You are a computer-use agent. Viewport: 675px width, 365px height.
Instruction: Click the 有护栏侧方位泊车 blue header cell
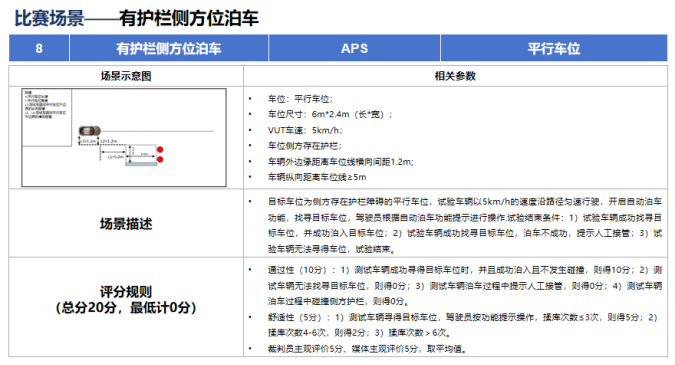169,48
